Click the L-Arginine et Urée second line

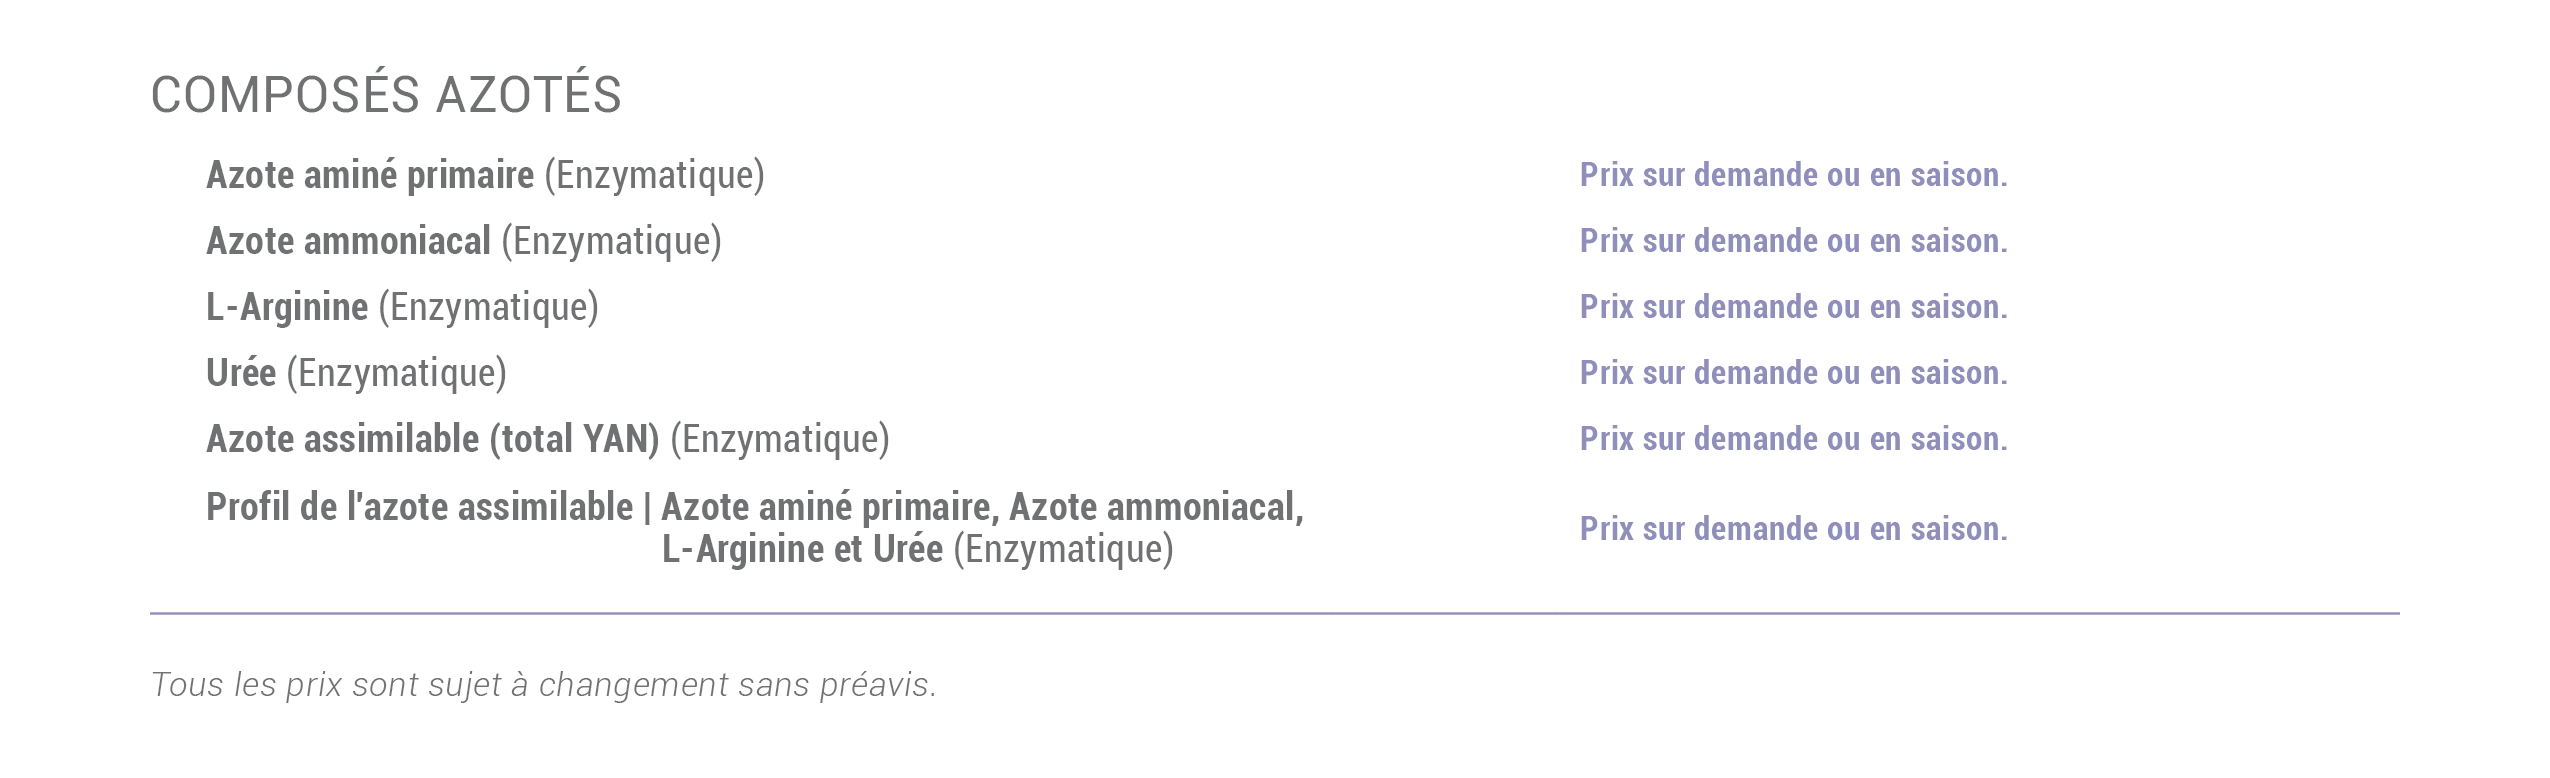pyautogui.click(x=918, y=549)
